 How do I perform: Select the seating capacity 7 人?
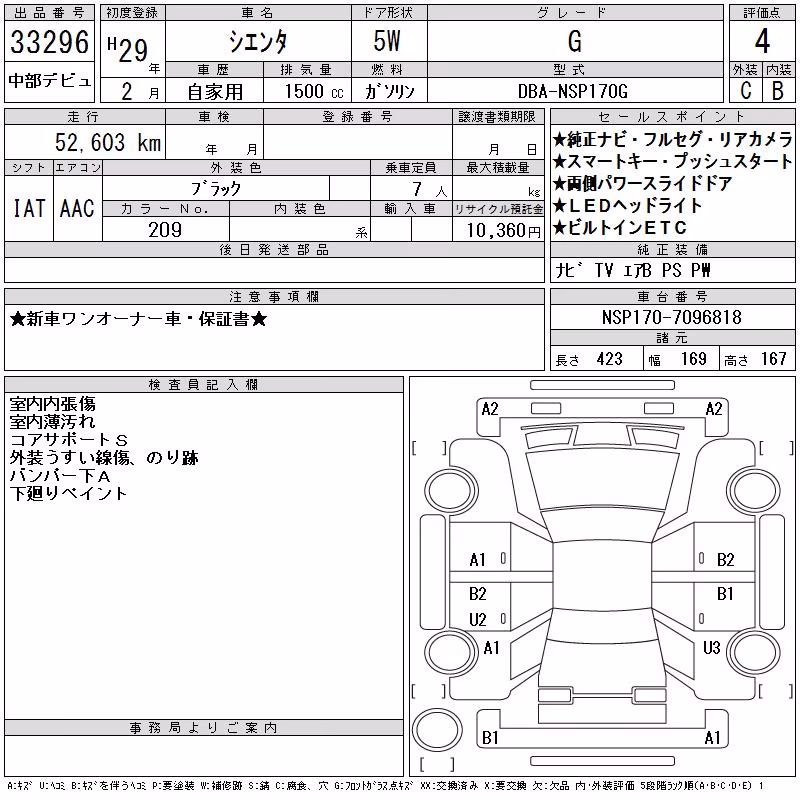(429, 190)
